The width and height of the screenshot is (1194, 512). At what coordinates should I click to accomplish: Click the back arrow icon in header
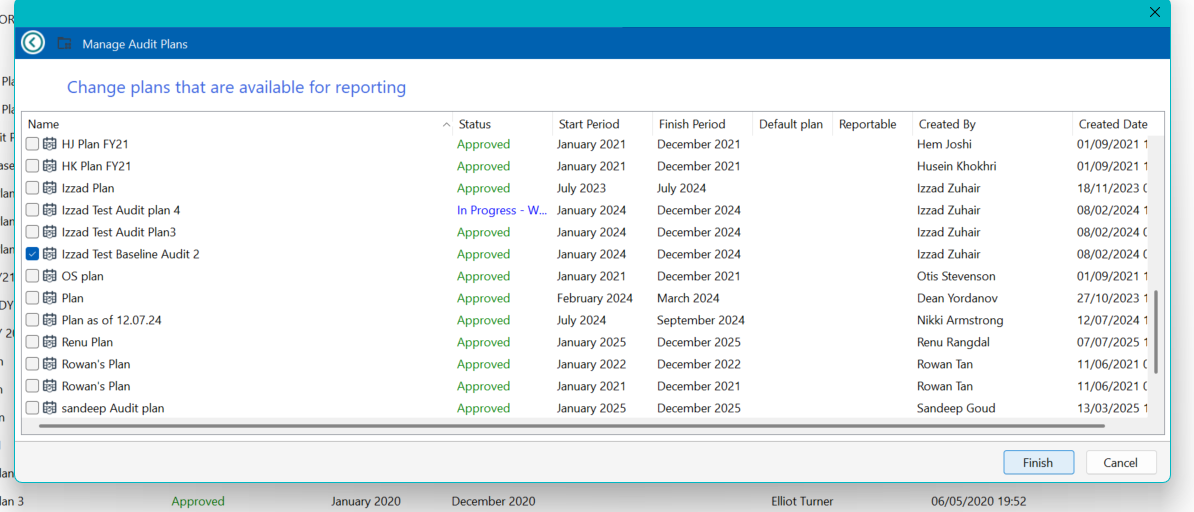[x=33, y=43]
